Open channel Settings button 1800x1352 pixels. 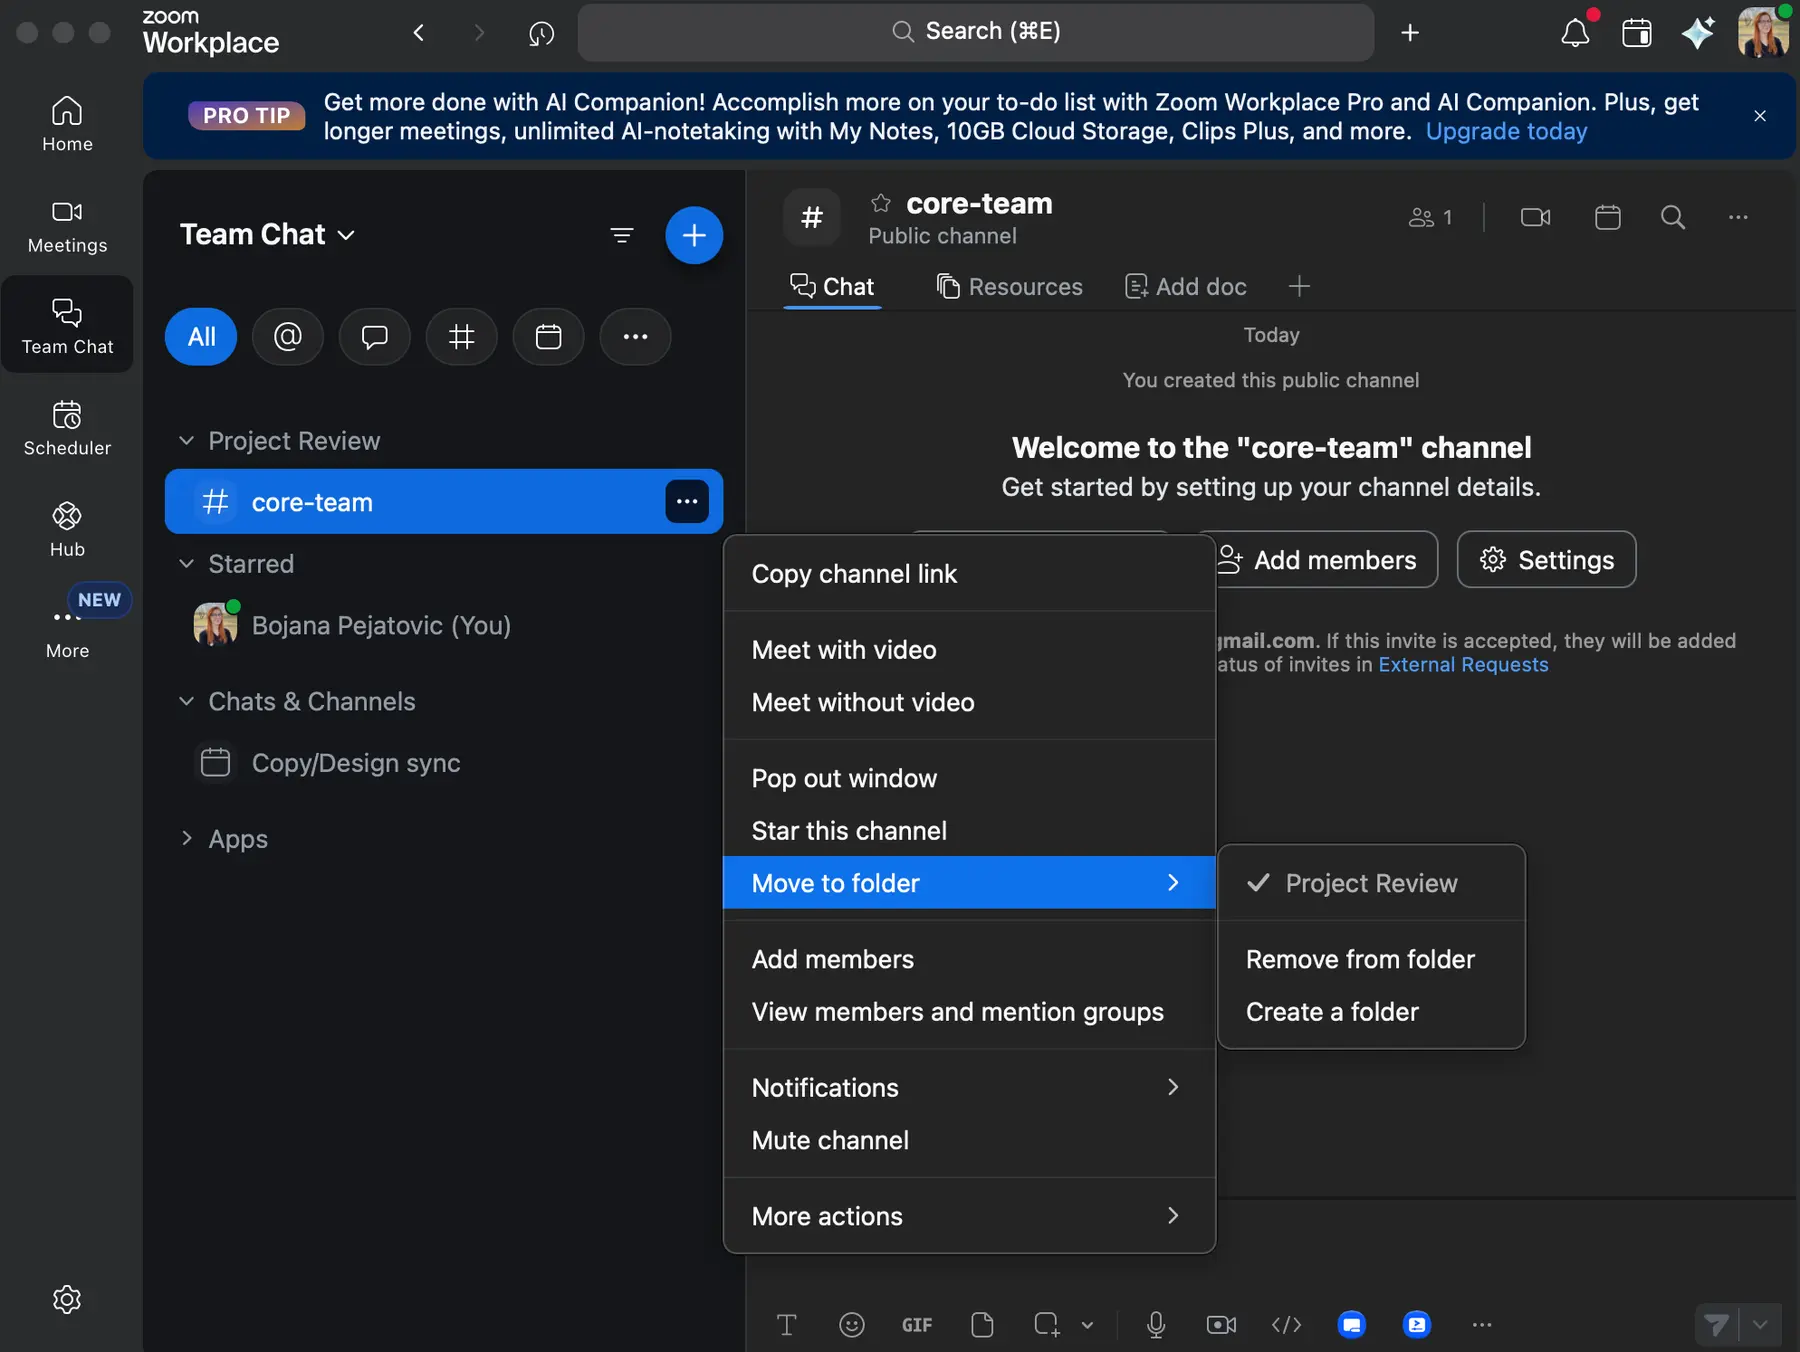1546,560
